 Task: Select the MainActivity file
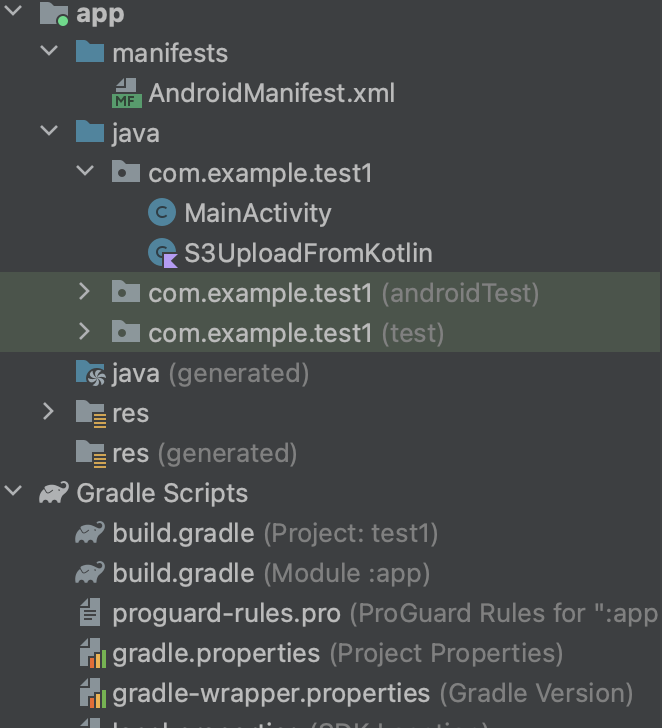tap(257, 213)
